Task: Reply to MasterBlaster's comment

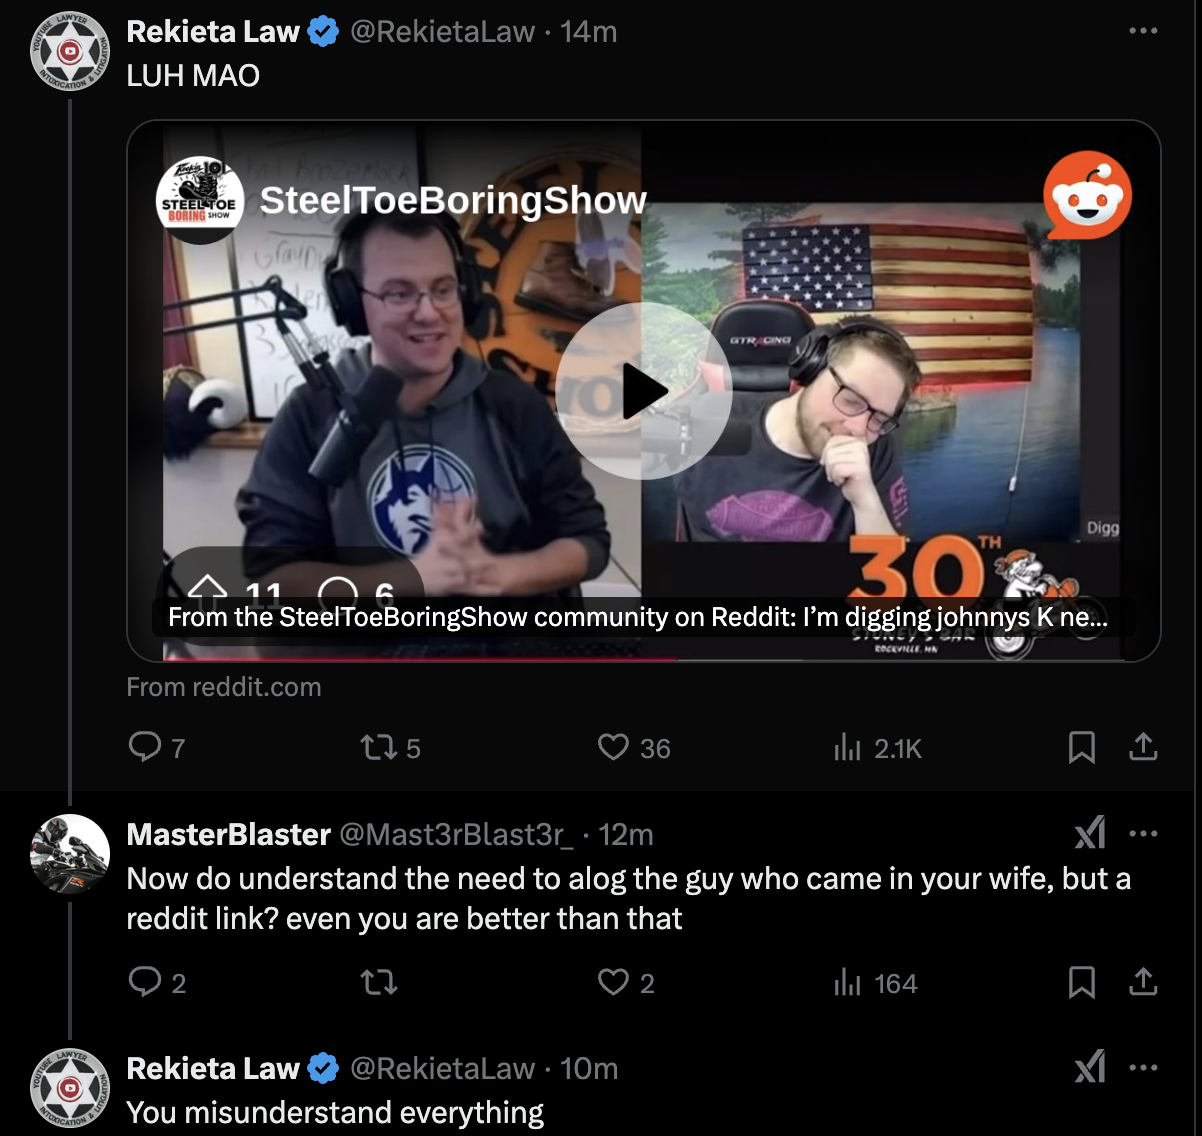Action: pyautogui.click(x=157, y=983)
